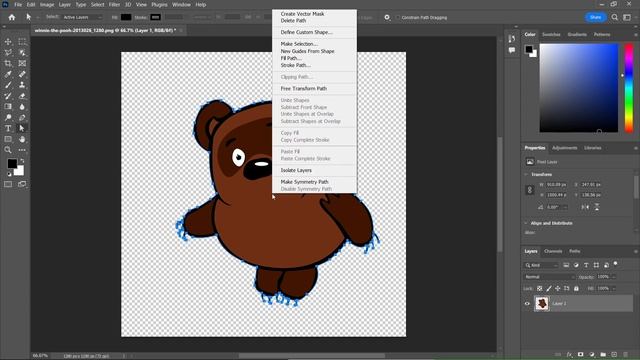Toggle lock all padlock icon
The image size is (640, 360).
click(576, 289)
